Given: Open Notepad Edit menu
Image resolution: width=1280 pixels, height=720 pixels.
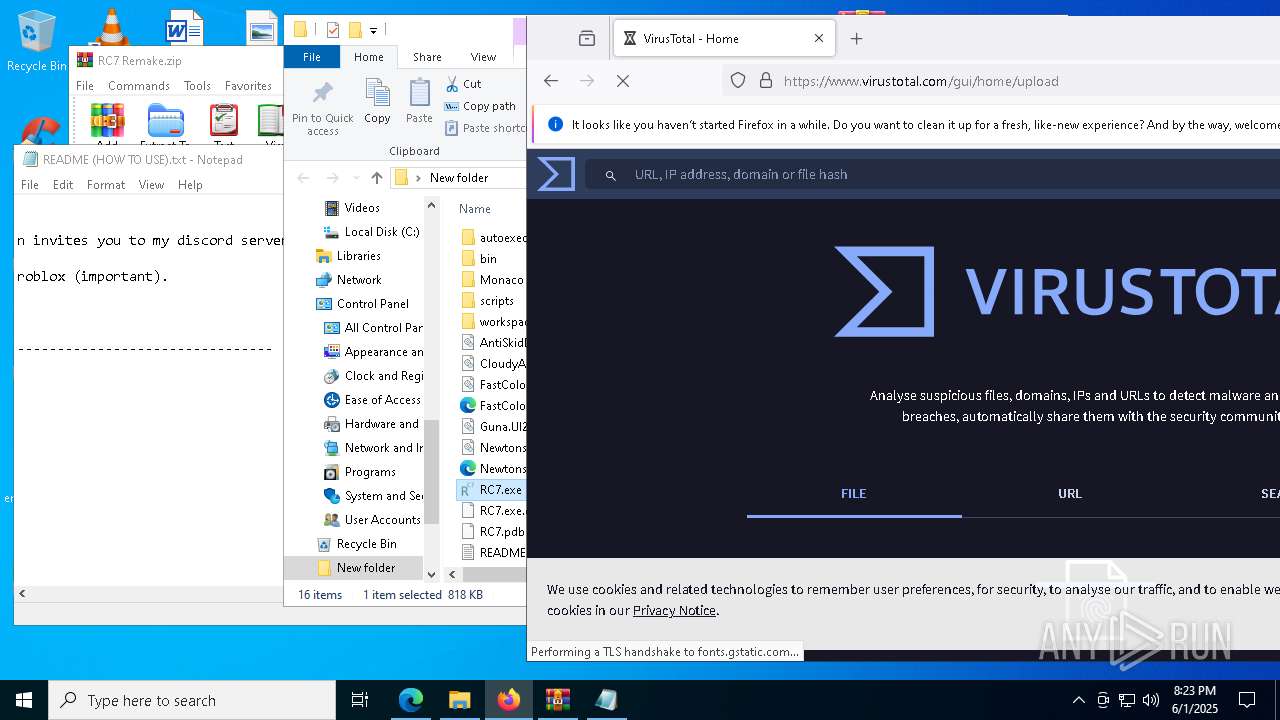Looking at the screenshot, I should pyautogui.click(x=63, y=185).
